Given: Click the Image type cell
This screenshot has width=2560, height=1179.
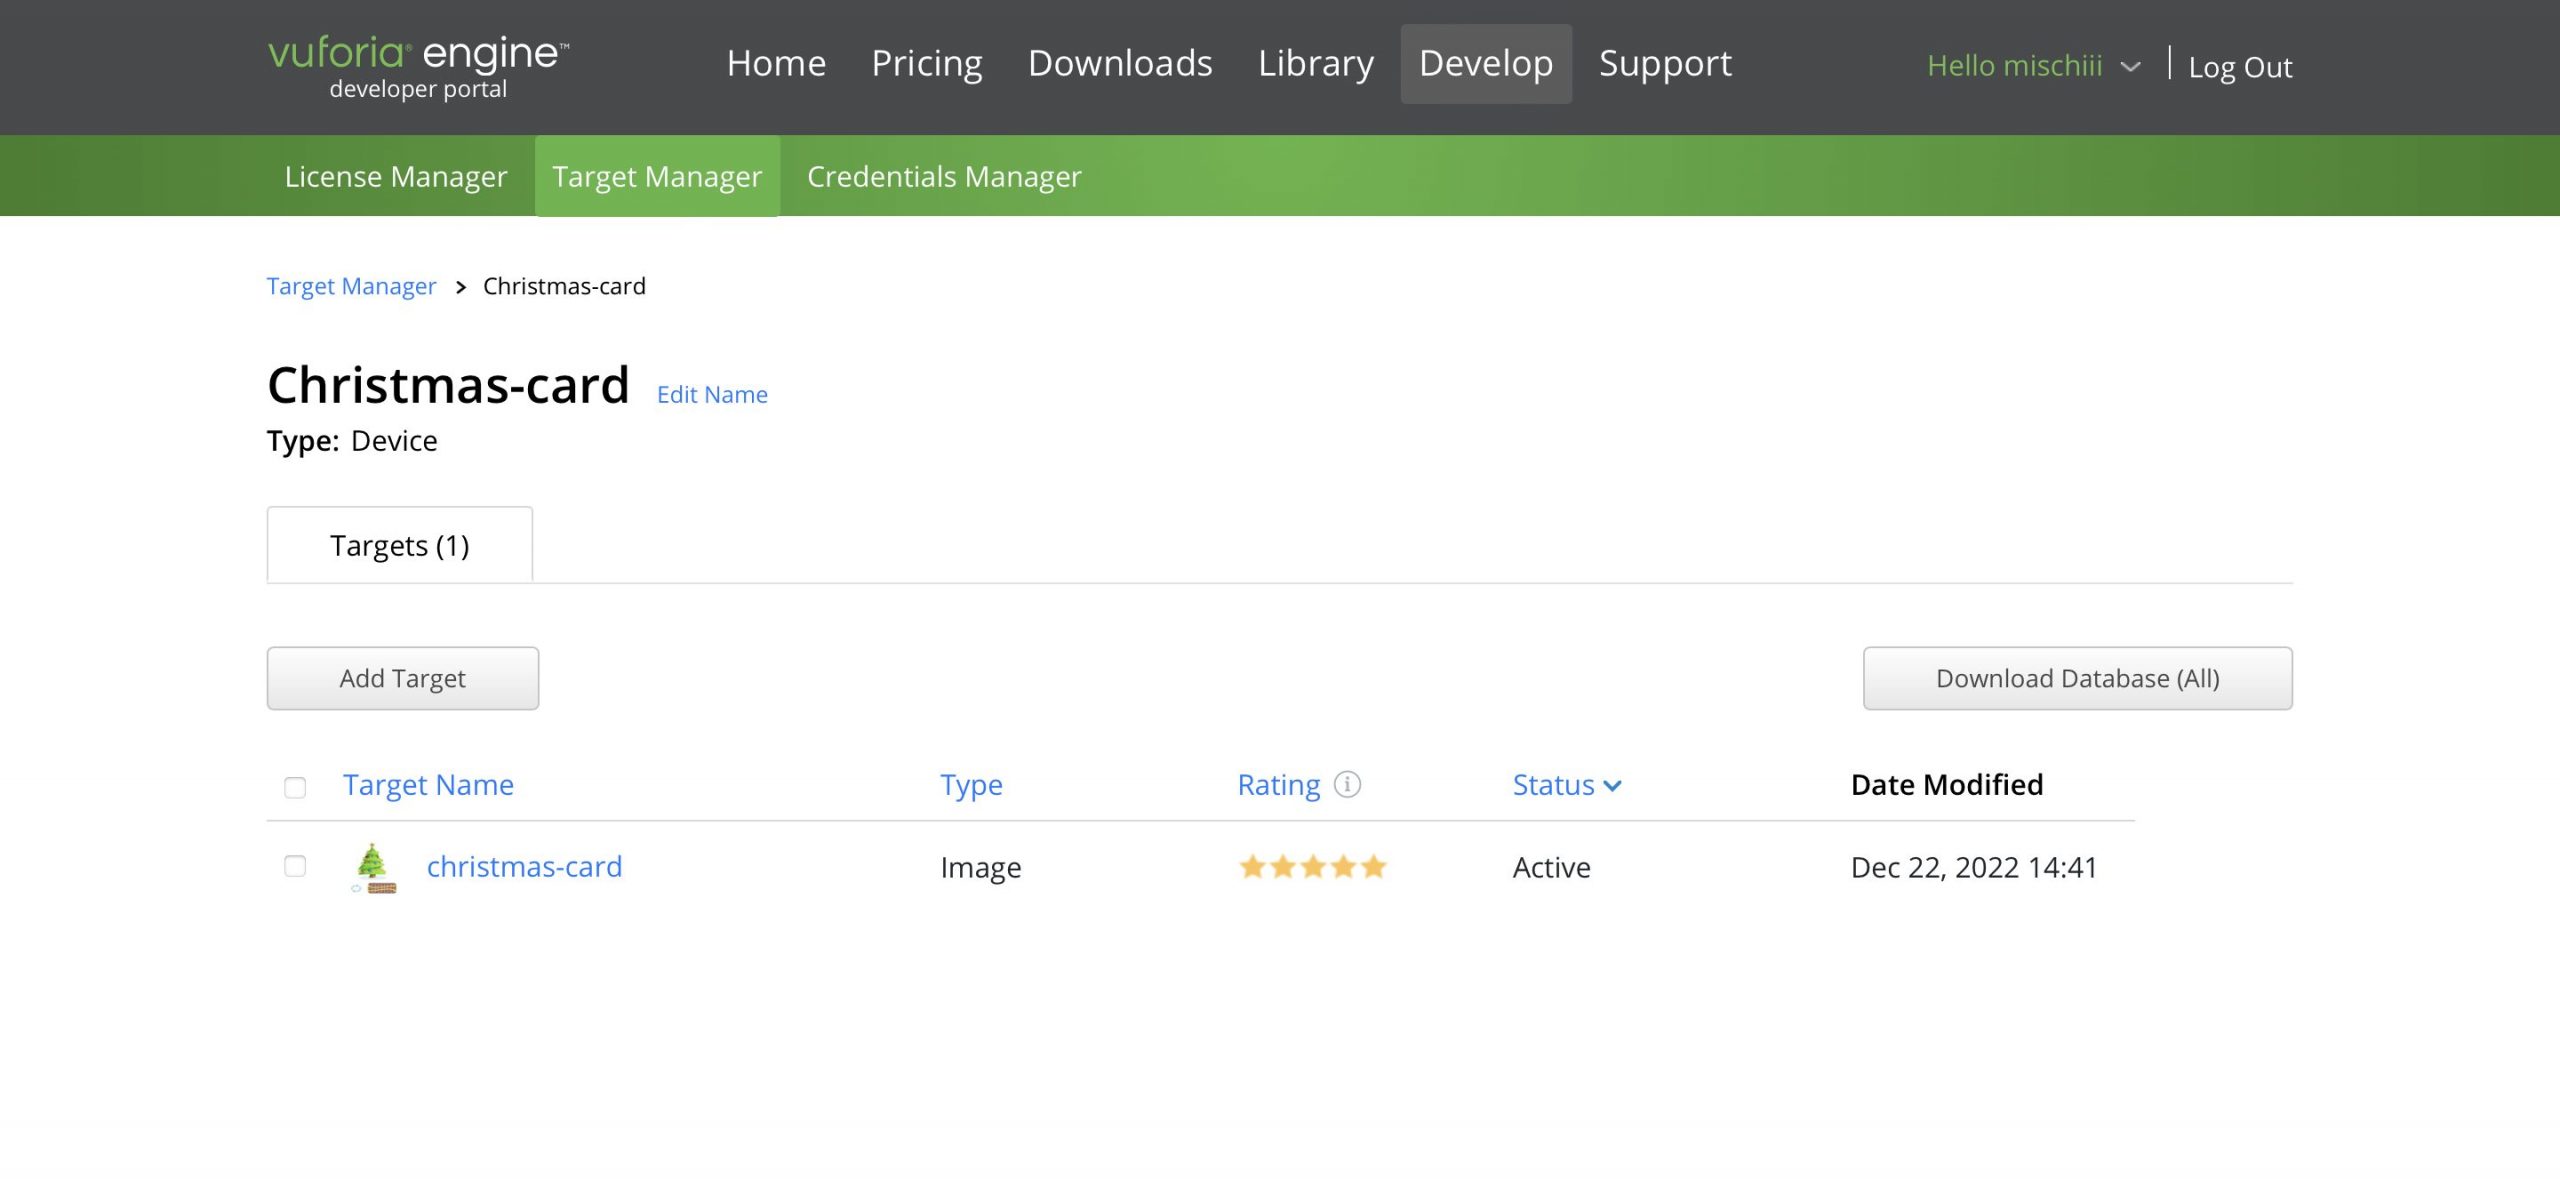Looking at the screenshot, I should click(981, 867).
